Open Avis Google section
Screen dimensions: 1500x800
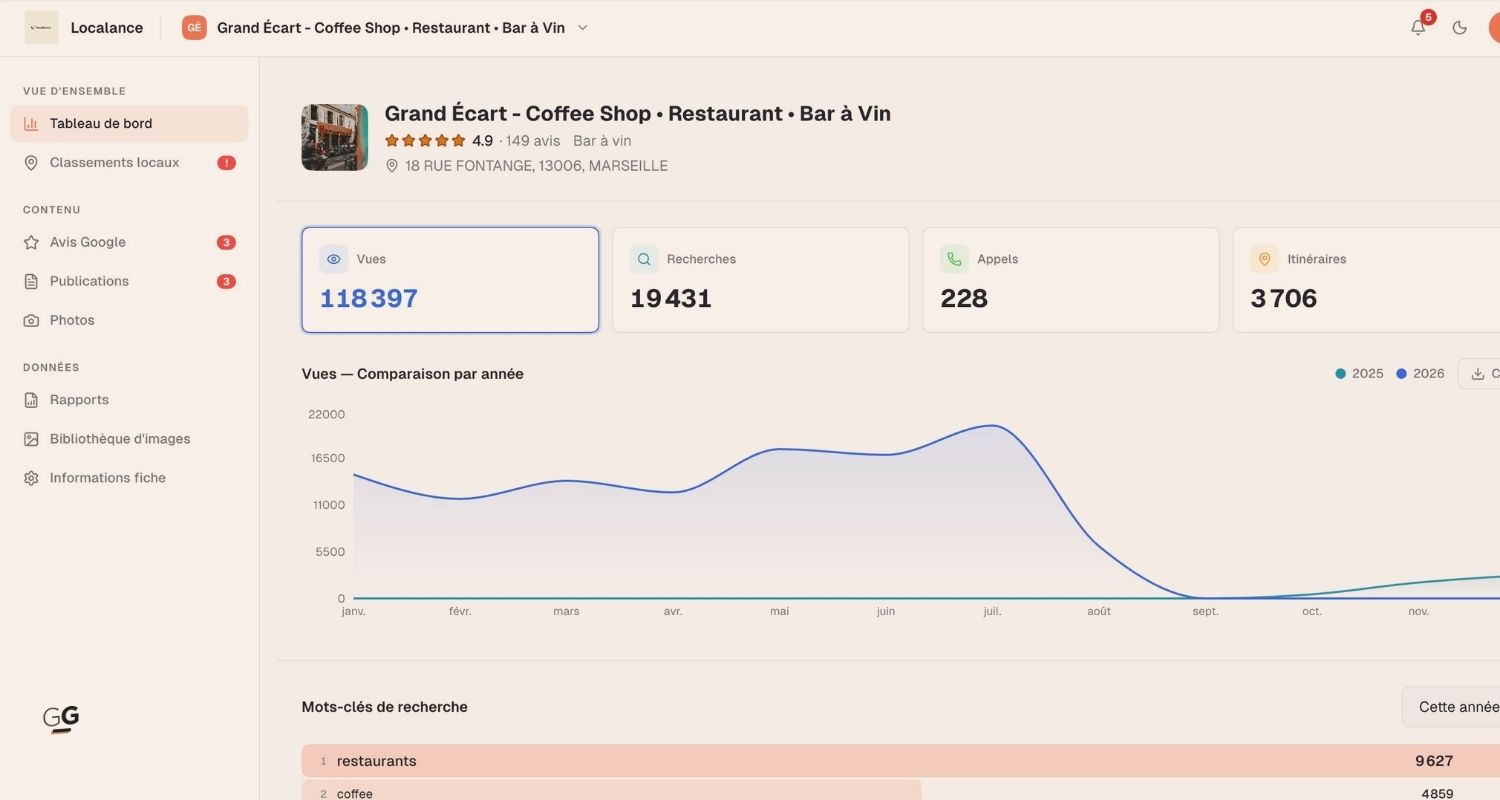[x=129, y=242]
